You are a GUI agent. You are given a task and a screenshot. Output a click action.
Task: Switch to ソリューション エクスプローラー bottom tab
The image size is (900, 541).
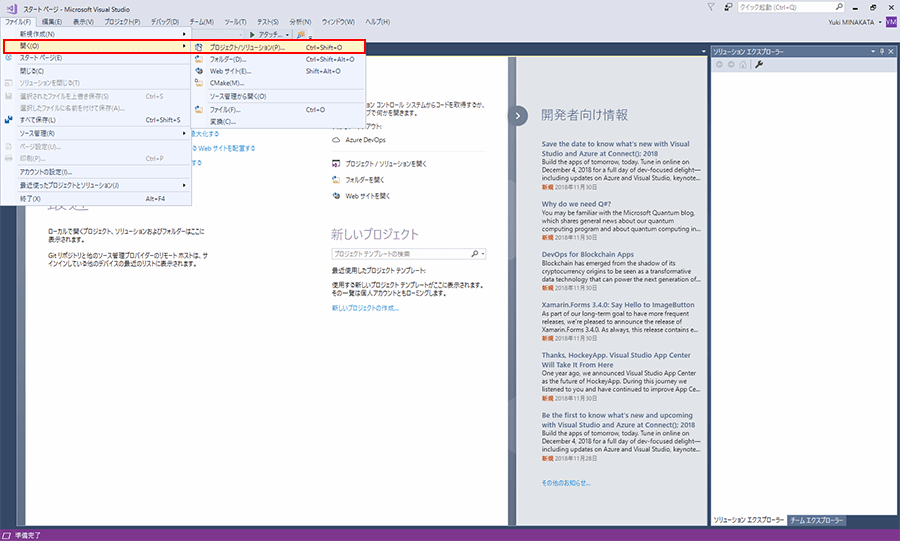pos(748,520)
